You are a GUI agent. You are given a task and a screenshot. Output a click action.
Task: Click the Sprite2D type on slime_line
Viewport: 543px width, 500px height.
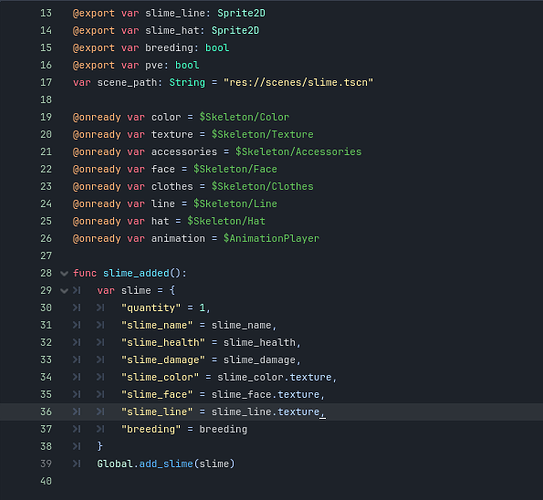tap(241, 13)
